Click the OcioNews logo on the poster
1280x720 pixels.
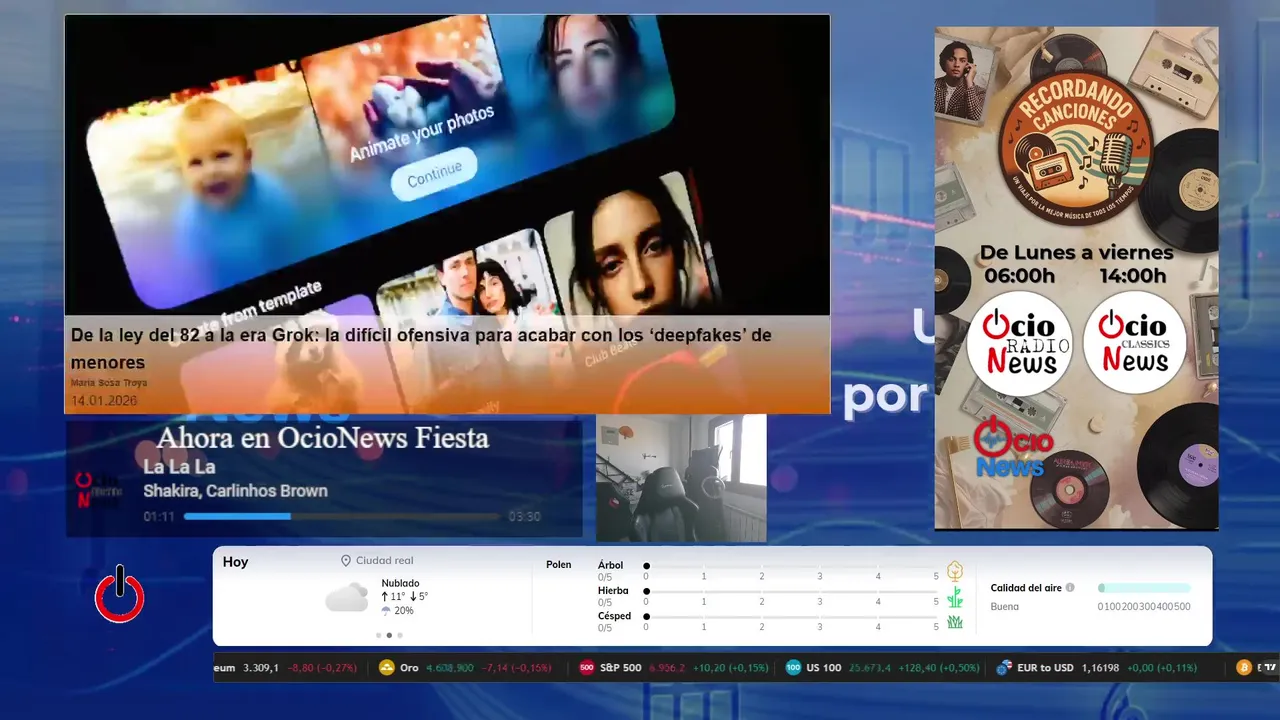[x=1013, y=447]
